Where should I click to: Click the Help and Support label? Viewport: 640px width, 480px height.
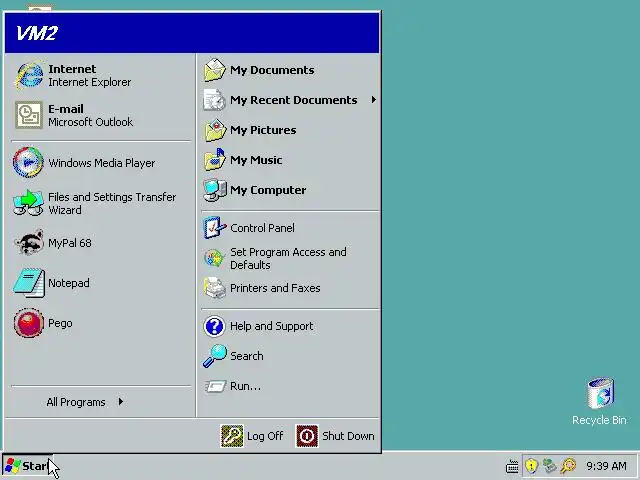(x=272, y=326)
